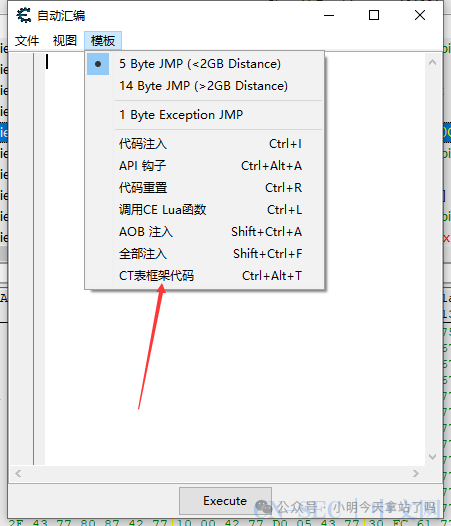Open the 视图 menu

pos(65,41)
